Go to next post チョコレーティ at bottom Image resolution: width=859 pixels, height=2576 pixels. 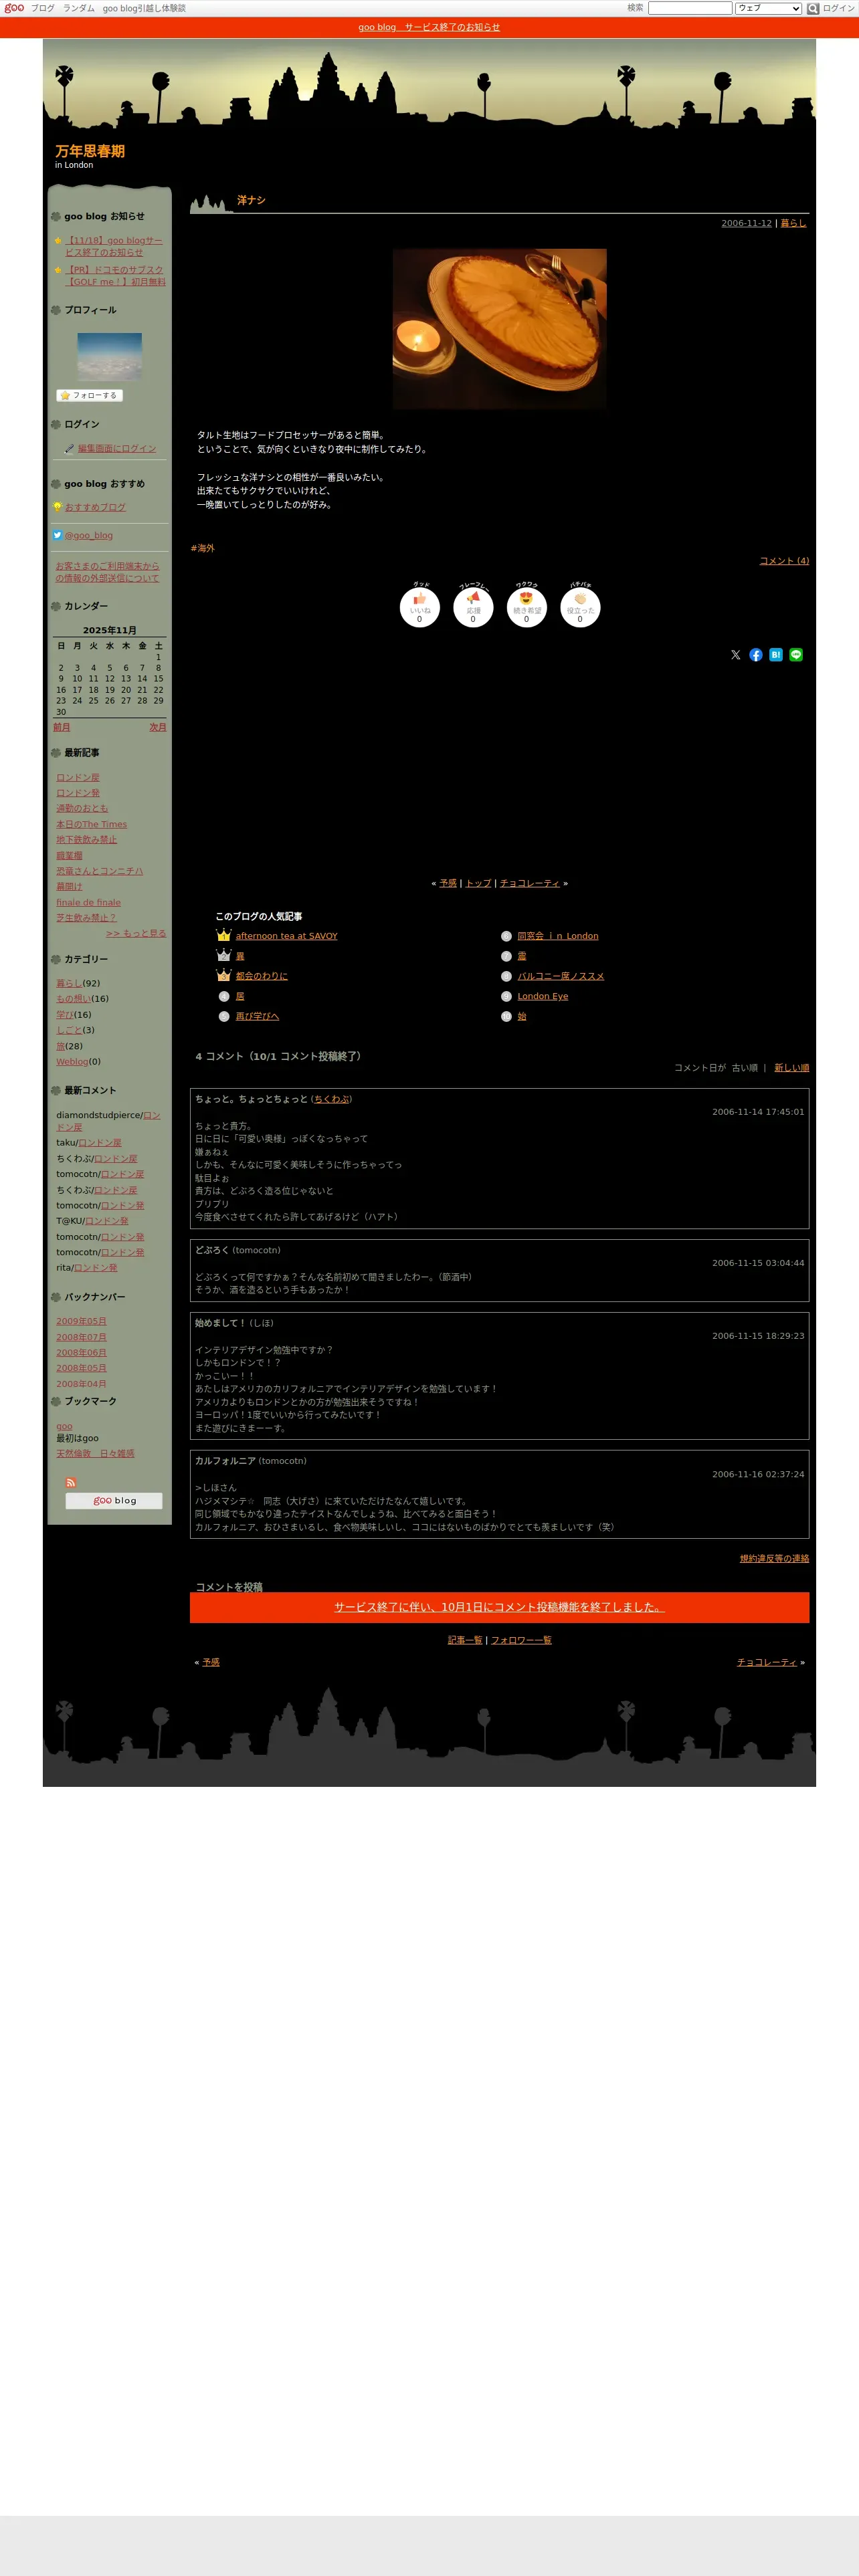pos(767,1662)
